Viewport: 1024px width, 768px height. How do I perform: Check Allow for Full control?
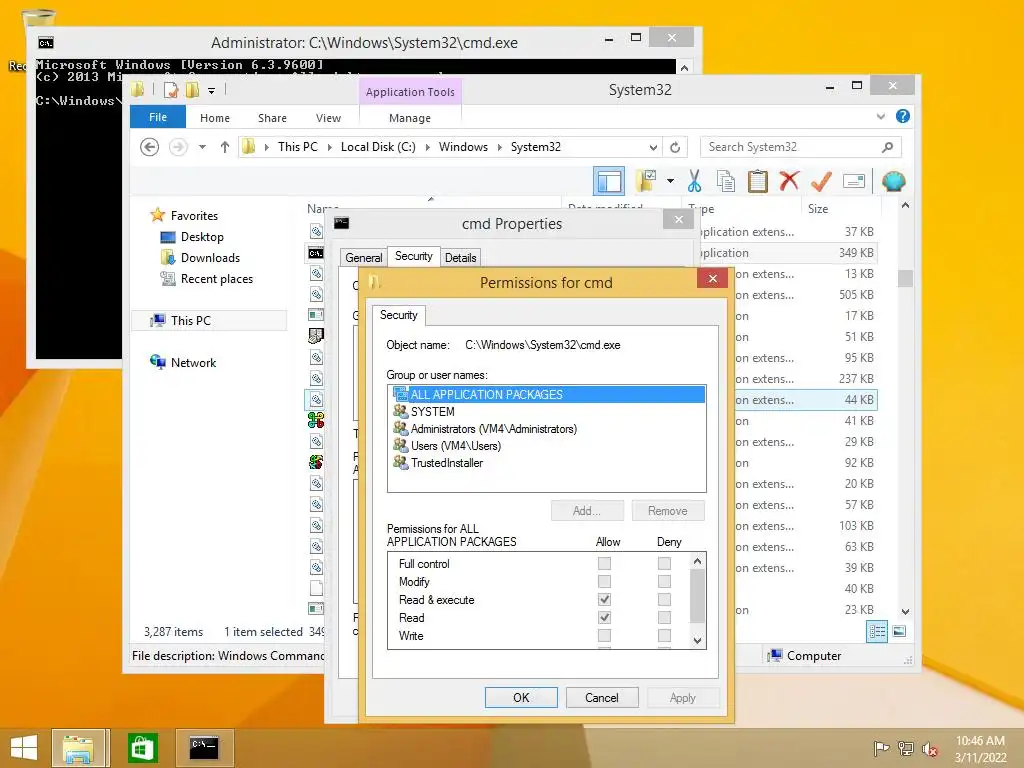(604, 563)
